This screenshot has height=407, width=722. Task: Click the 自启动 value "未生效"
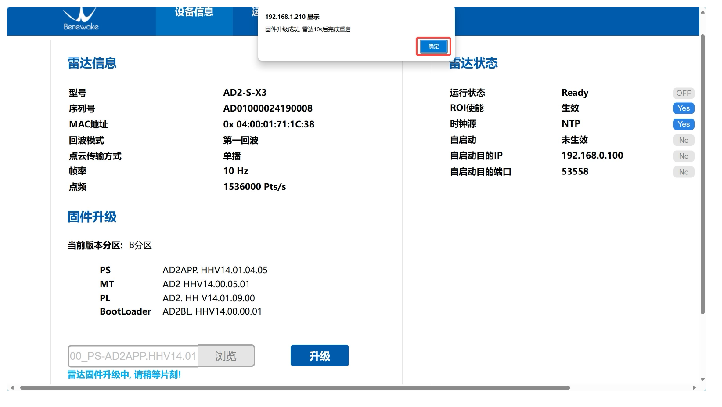(574, 140)
